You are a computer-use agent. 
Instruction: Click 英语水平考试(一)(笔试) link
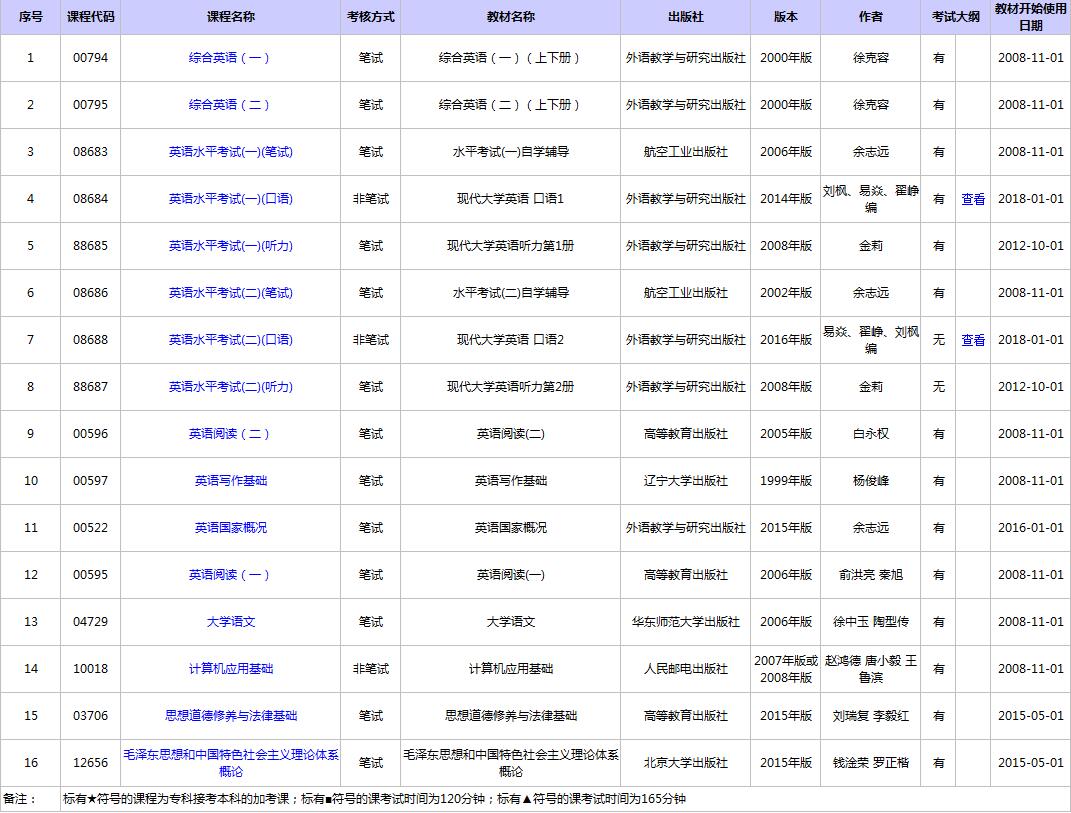point(230,152)
